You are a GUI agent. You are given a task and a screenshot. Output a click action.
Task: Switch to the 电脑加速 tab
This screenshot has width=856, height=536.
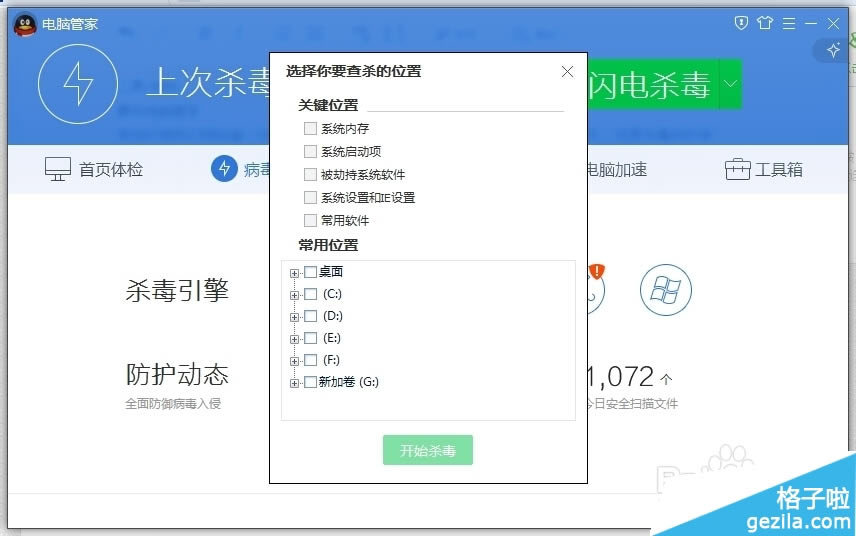(615, 170)
